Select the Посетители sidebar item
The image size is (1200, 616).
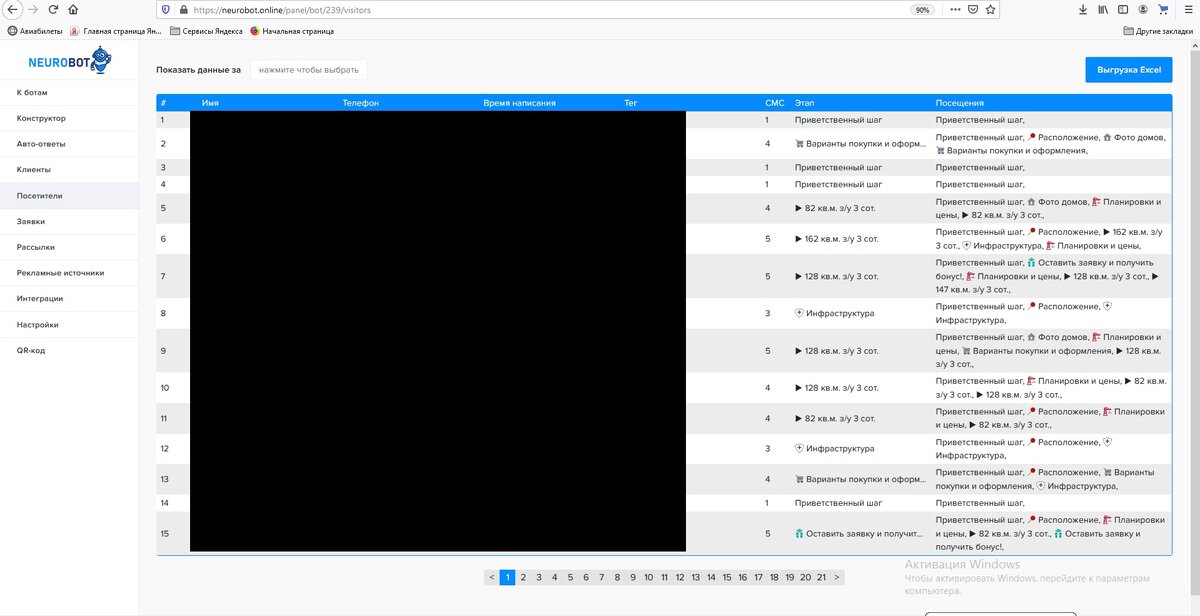[x=69, y=196]
